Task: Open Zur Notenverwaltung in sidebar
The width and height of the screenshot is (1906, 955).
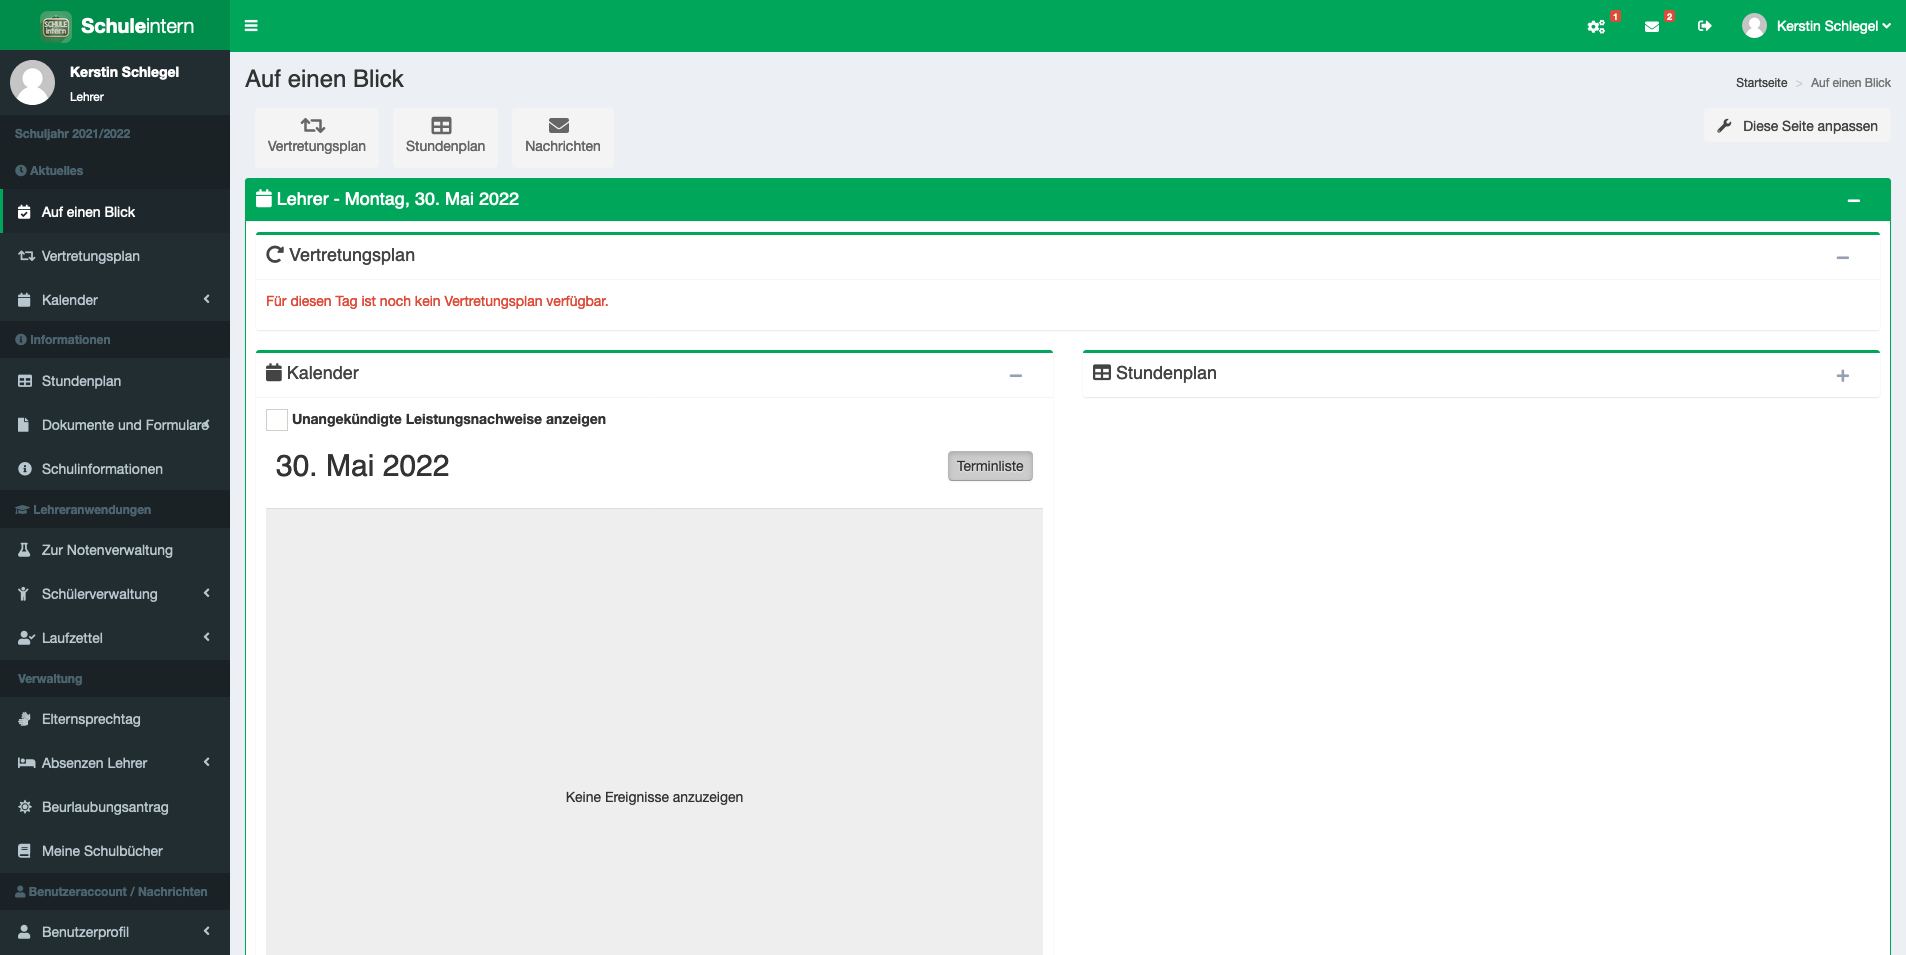Action: tap(115, 550)
